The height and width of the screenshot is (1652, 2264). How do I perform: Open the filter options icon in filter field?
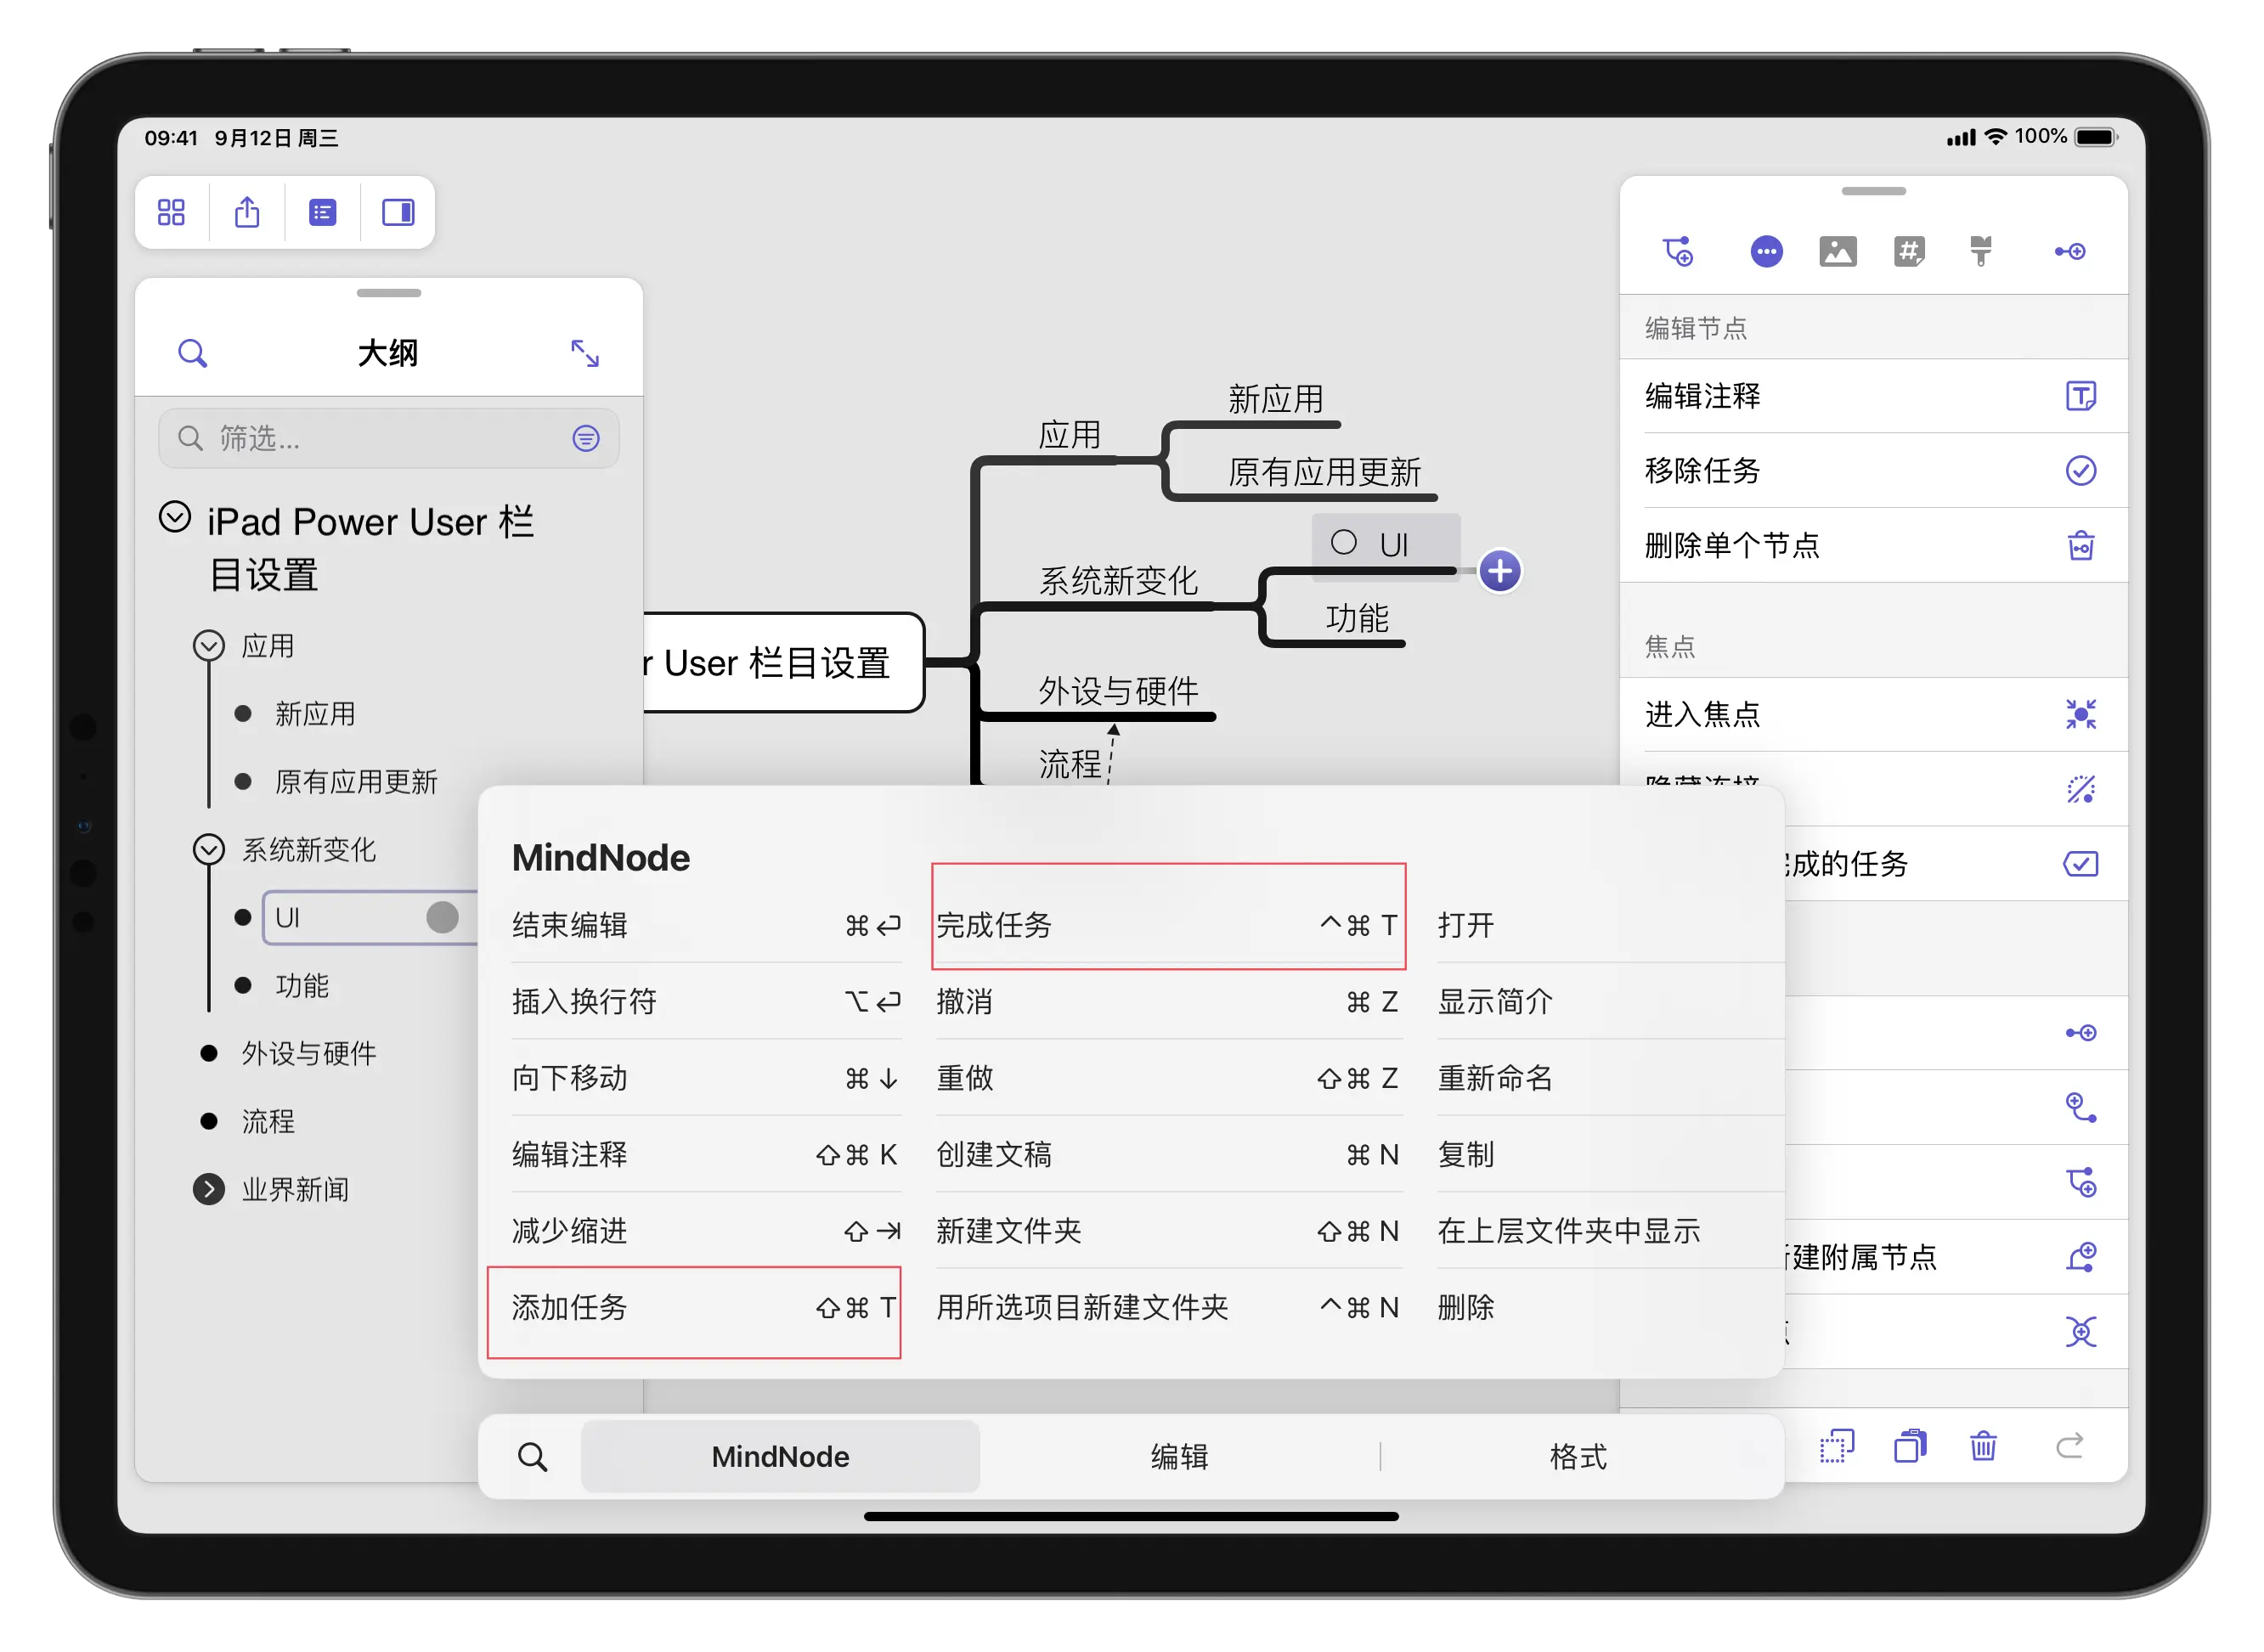(586, 438)
